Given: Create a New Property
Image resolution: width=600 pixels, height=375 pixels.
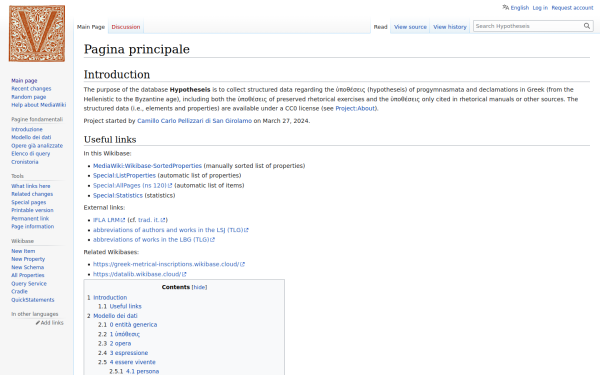Looking at the screenshot, I should tap(28, 259).
